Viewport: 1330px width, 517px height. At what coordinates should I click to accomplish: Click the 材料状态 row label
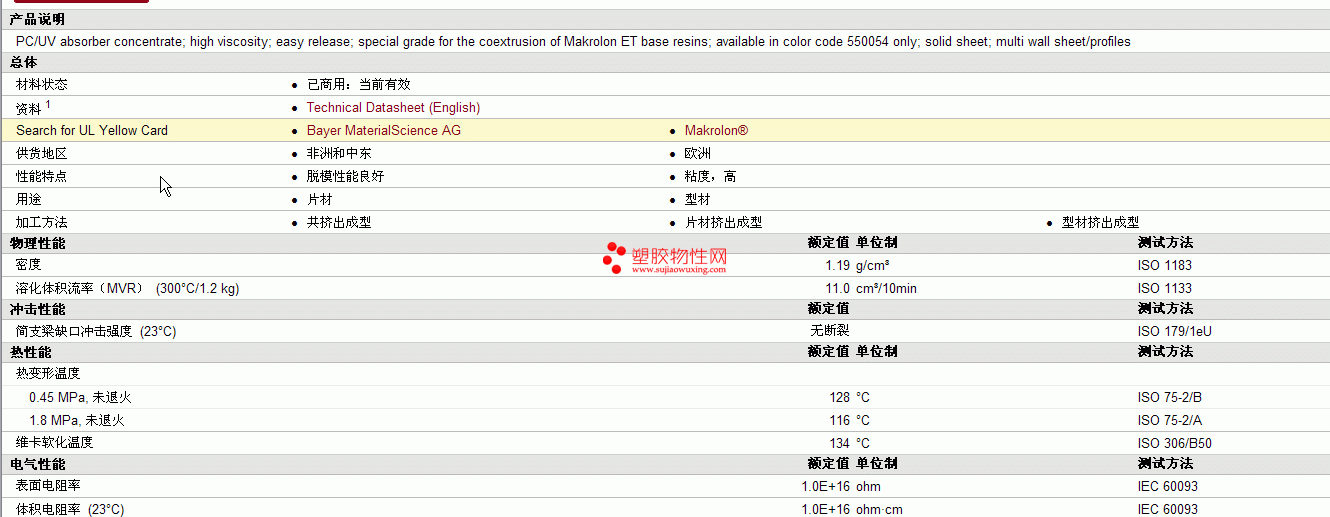click(x=42, y=84)
